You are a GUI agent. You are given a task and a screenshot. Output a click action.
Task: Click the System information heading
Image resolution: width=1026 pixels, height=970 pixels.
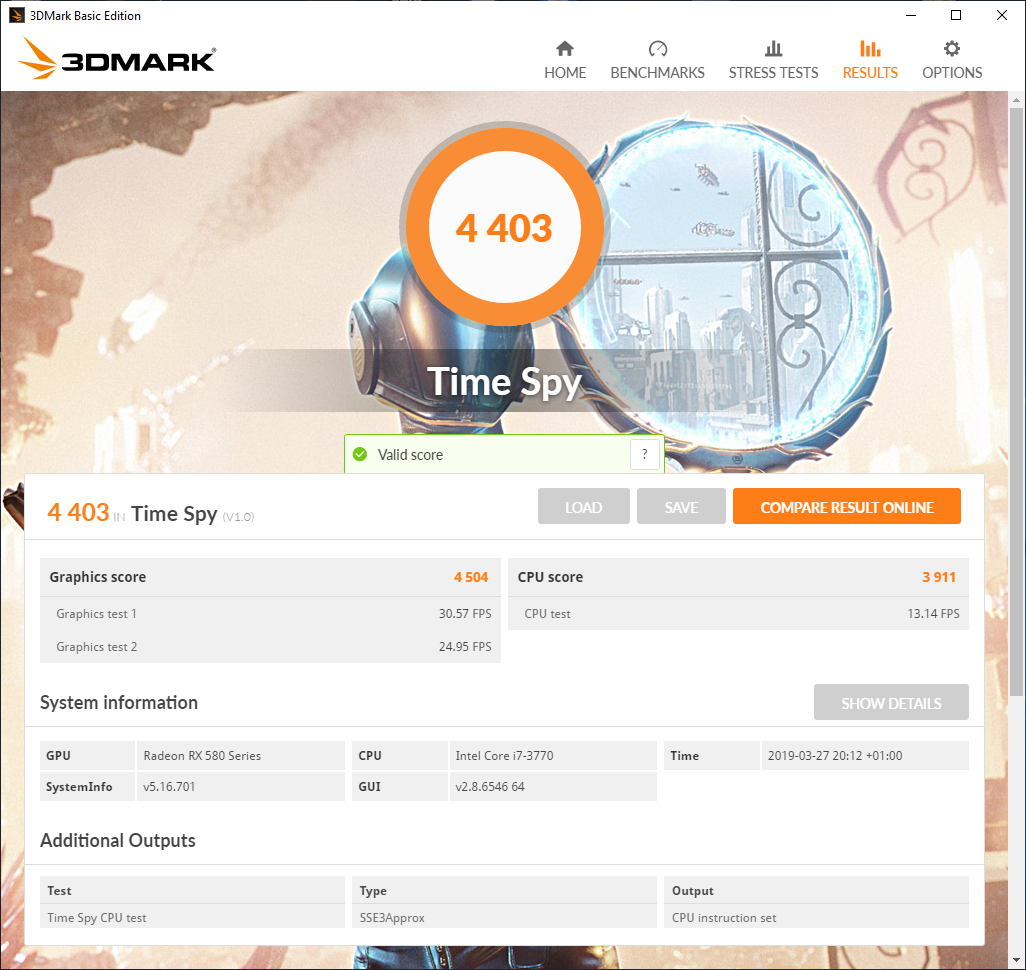118,702
